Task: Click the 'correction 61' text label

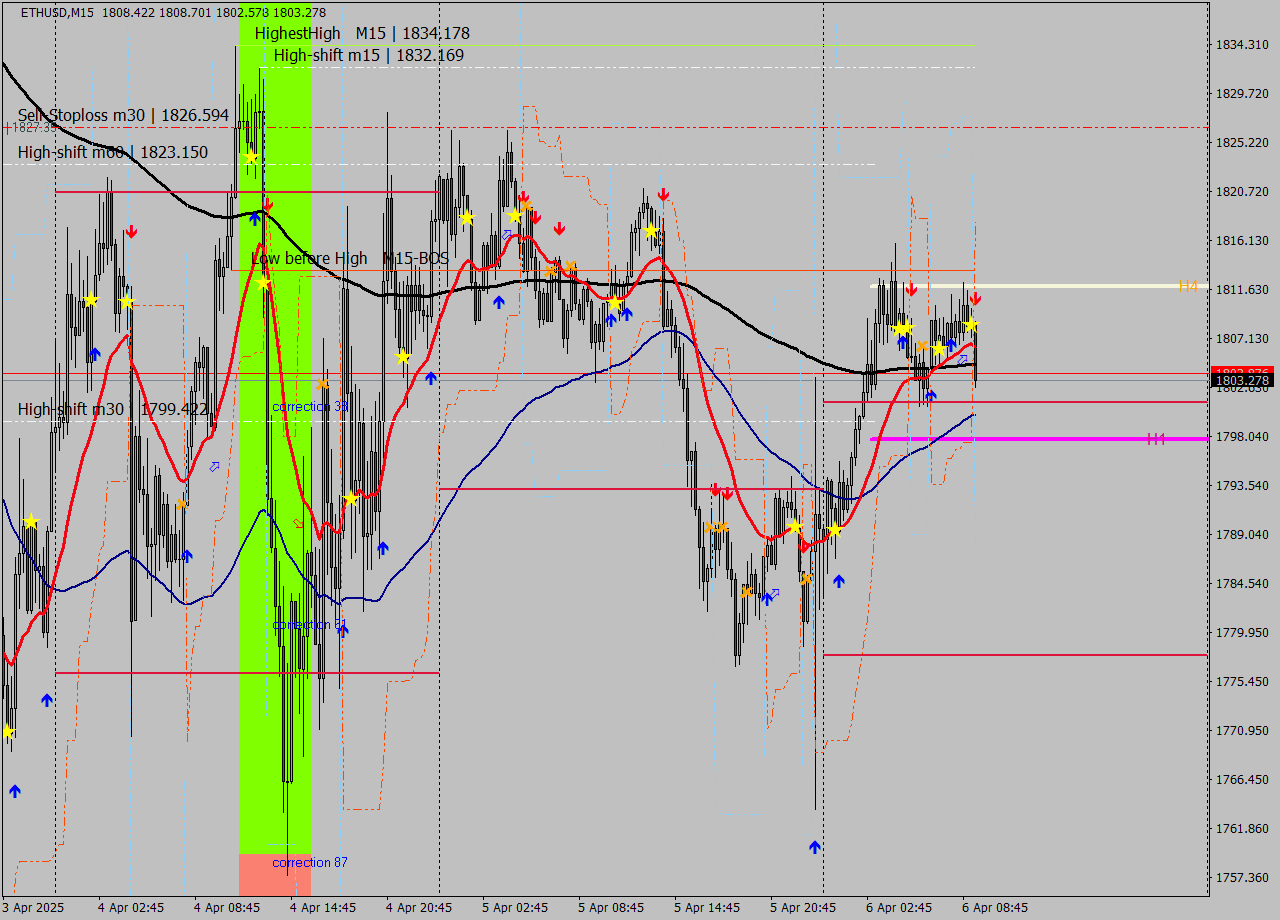Action: pos(310,625)
